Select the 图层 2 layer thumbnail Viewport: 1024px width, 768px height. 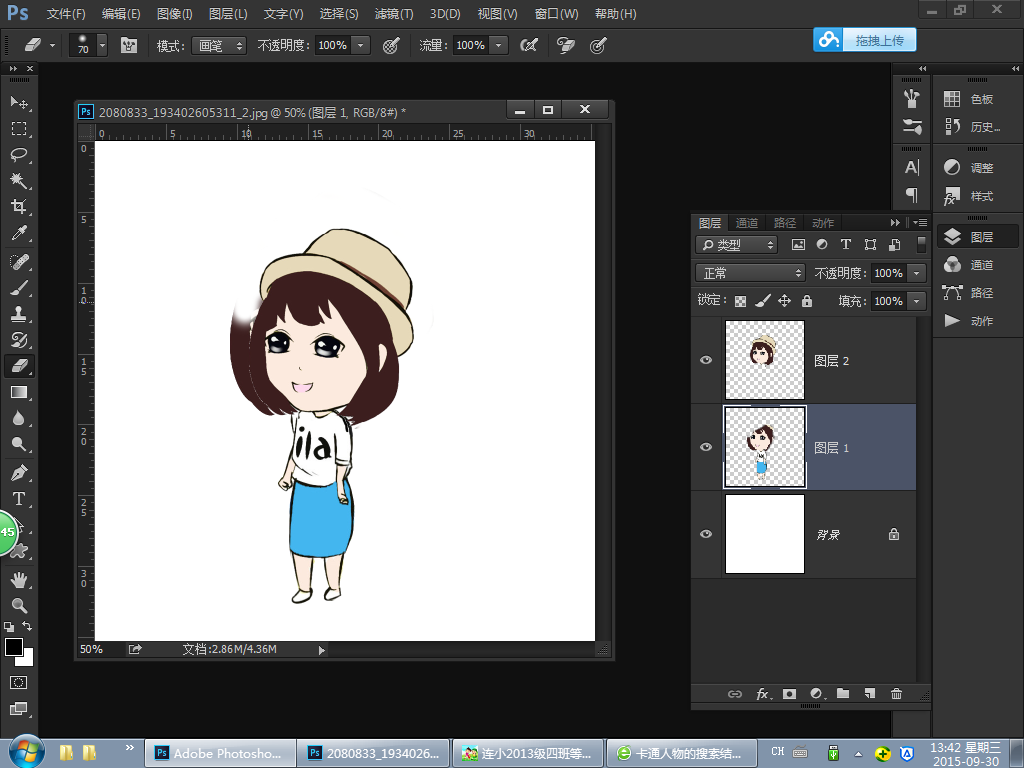click(x=765, y=360)
